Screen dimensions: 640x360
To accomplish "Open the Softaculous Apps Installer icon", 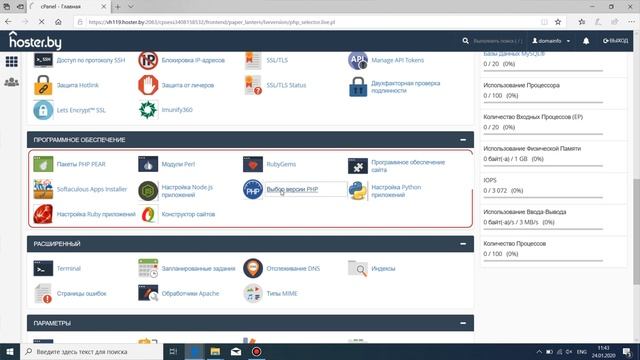I will point(43,189).
